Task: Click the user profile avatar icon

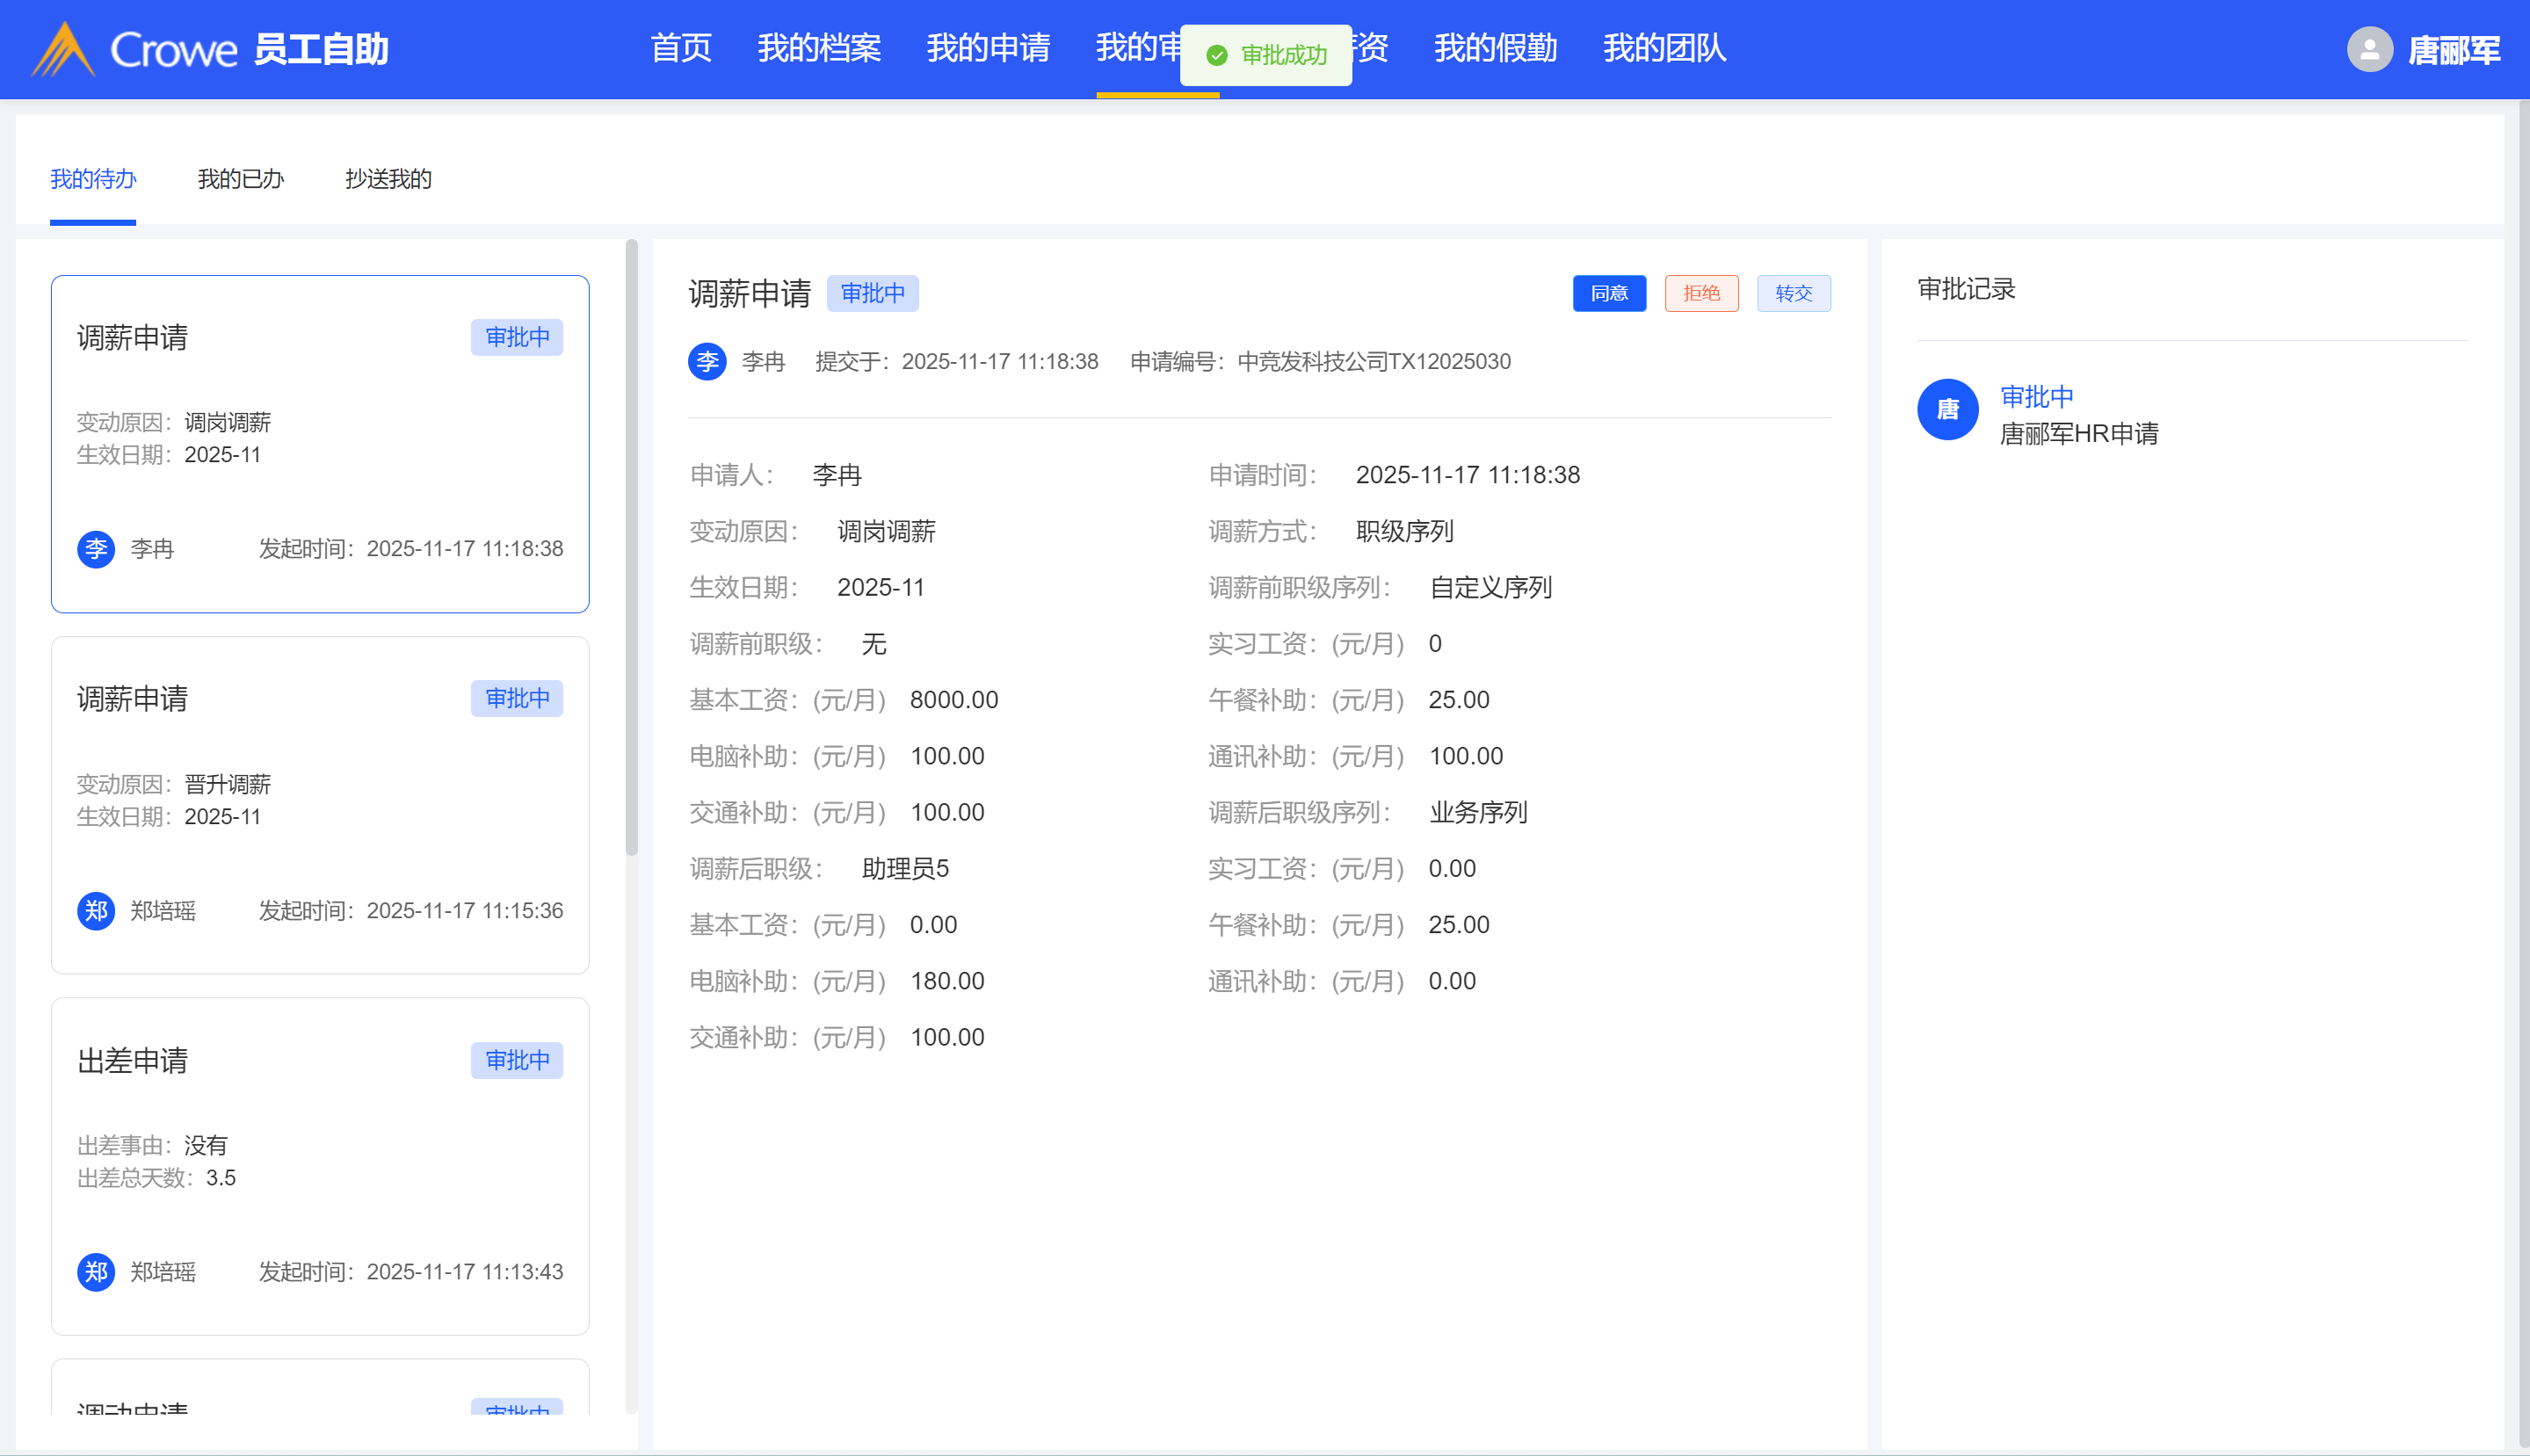Action: pos(2369,49)
